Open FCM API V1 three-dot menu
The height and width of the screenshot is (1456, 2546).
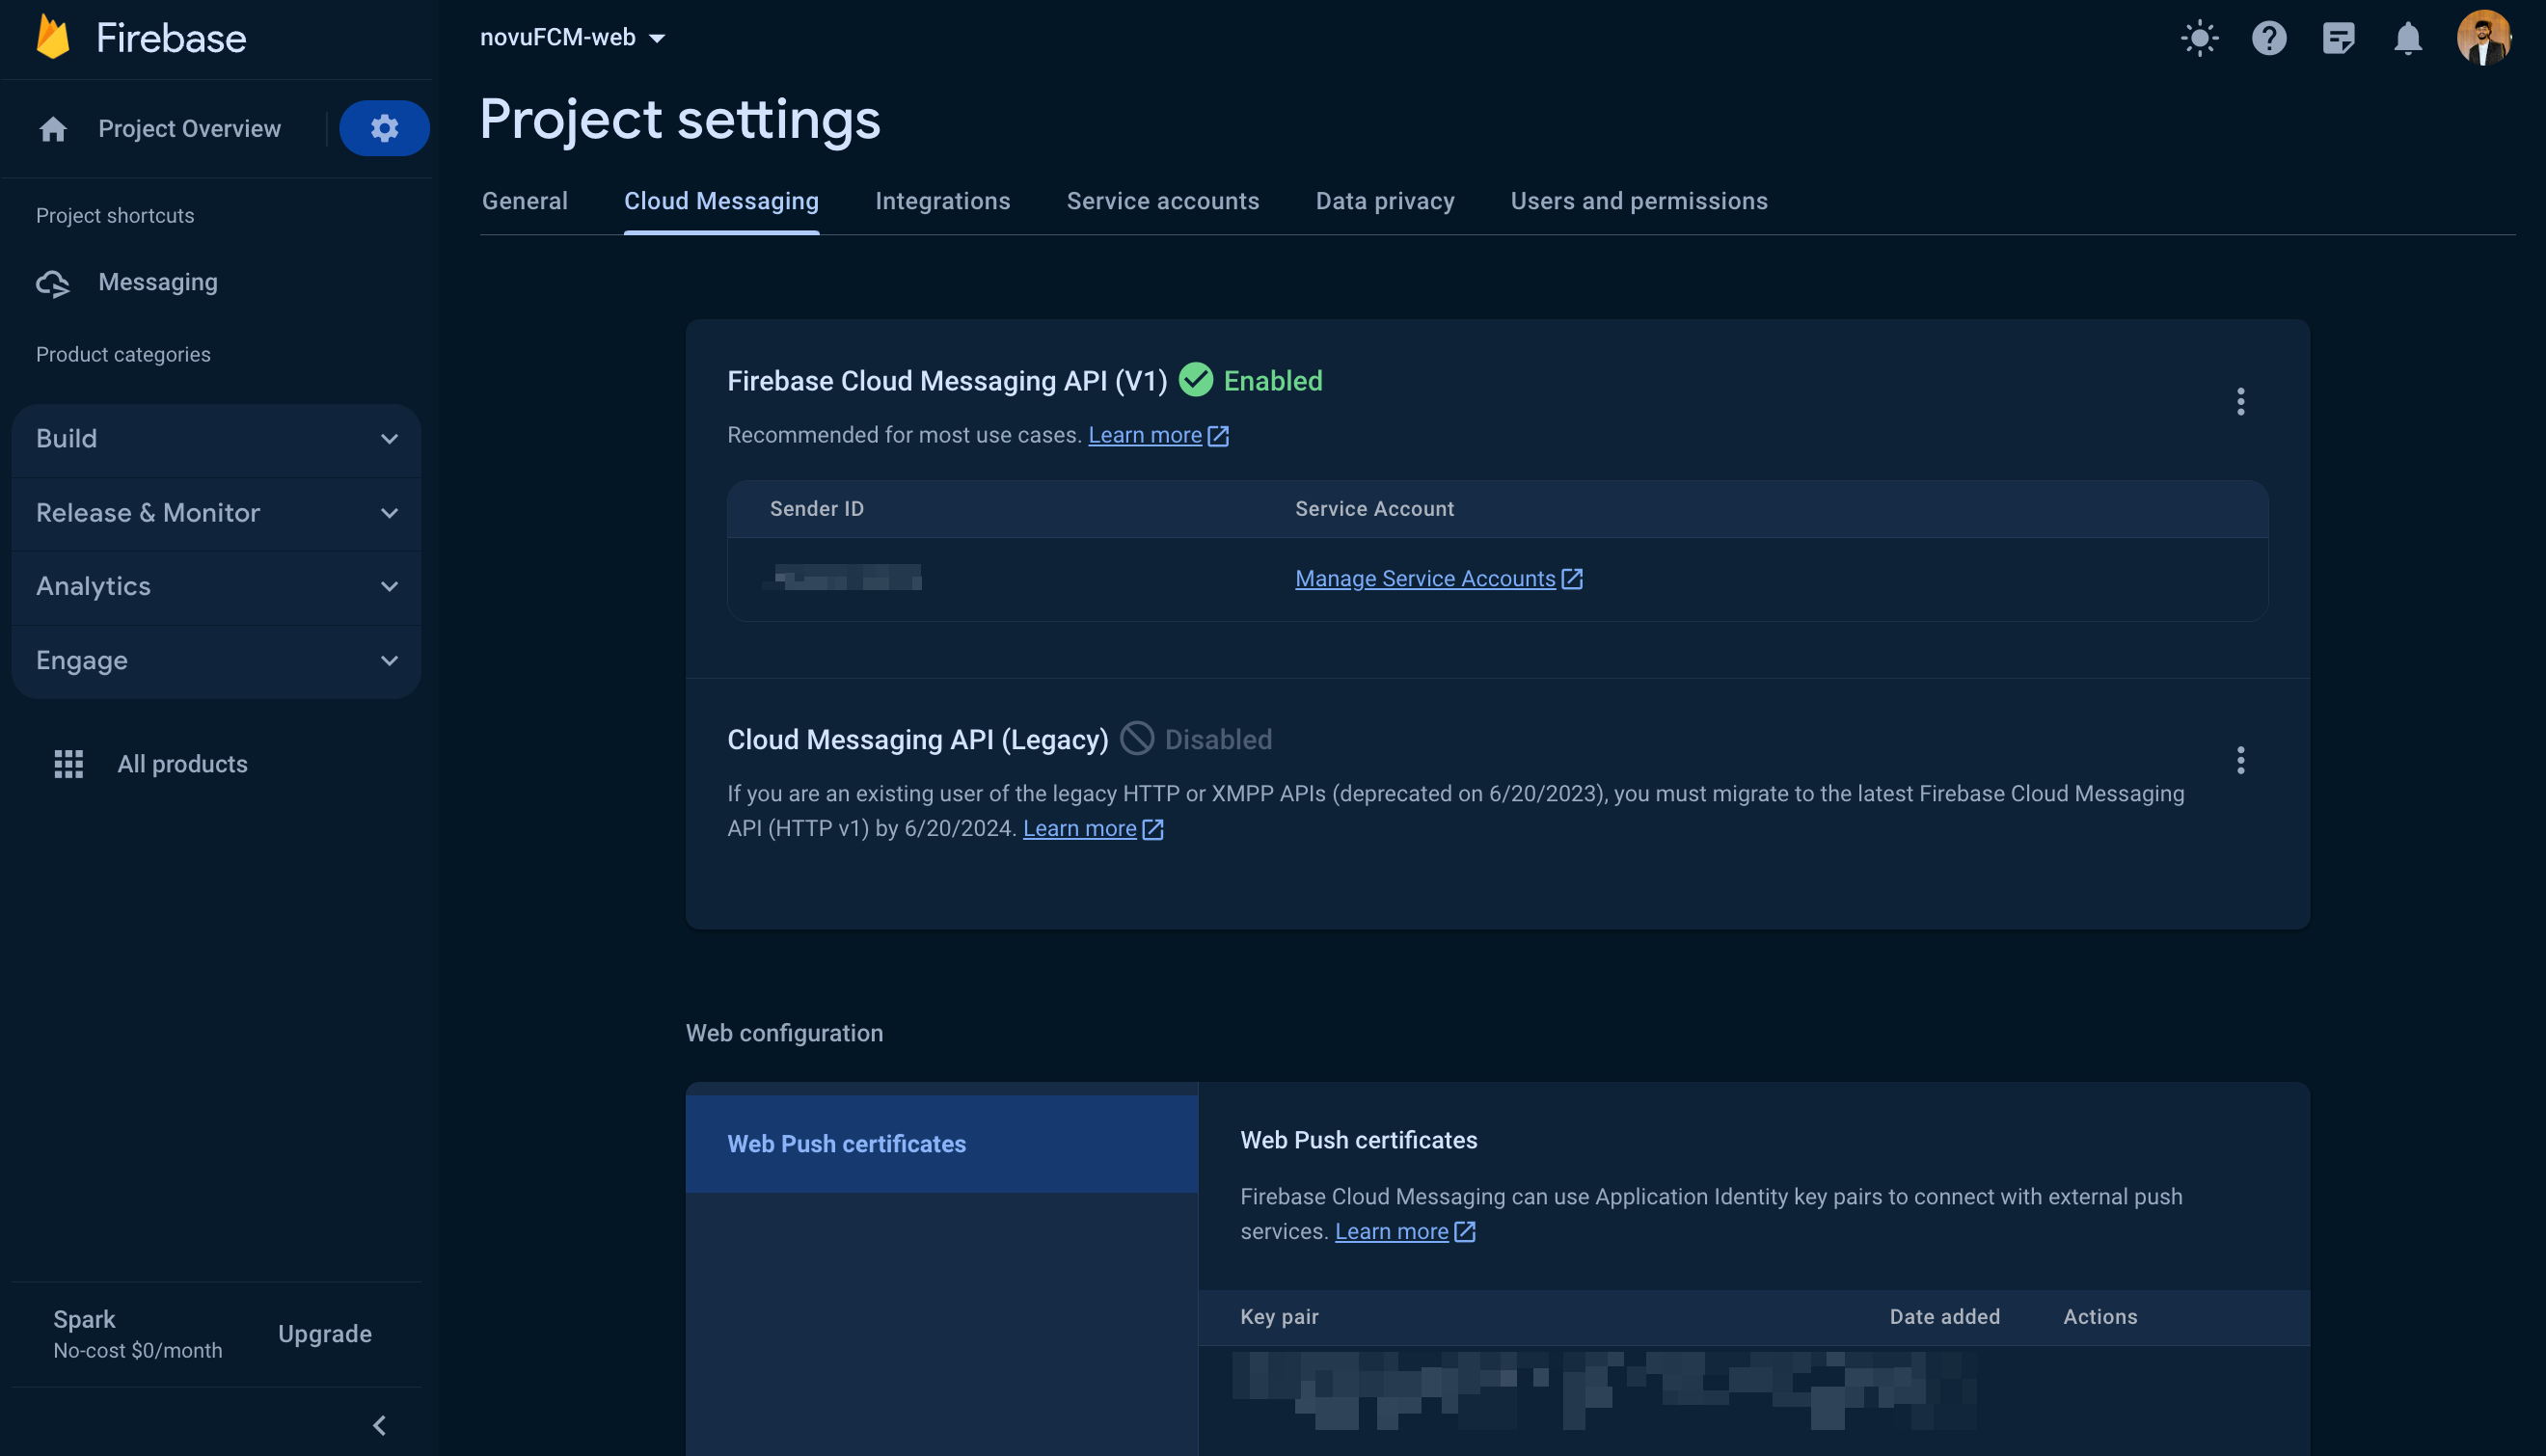2240,401
